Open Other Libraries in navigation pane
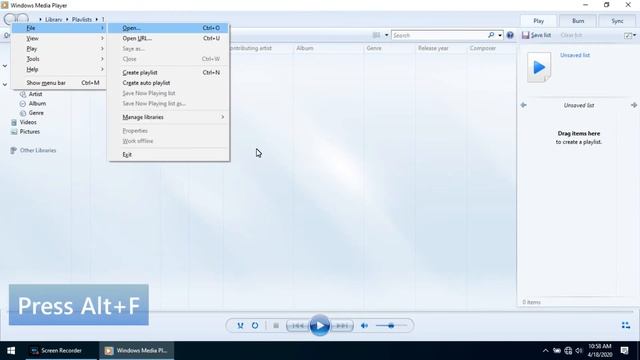This screenshot has width=640, height=360. click(x=38, y=151)
